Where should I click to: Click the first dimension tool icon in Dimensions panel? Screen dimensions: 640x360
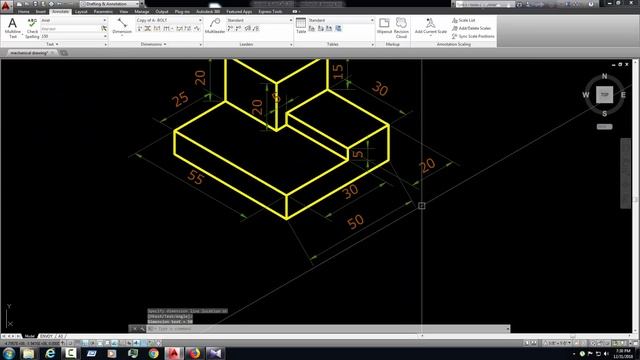(x=140, y=29)
